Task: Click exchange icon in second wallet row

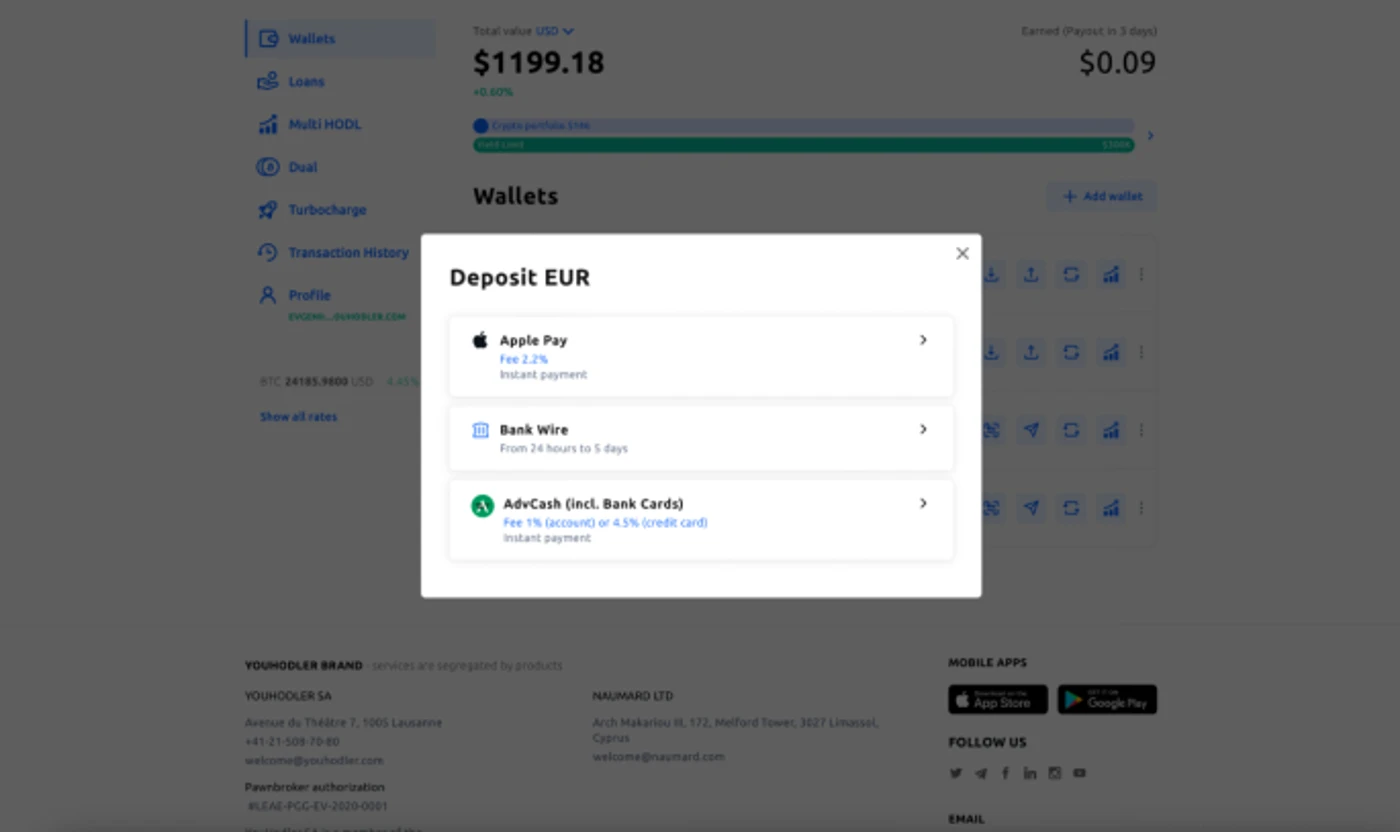Action: [1071, 352]
